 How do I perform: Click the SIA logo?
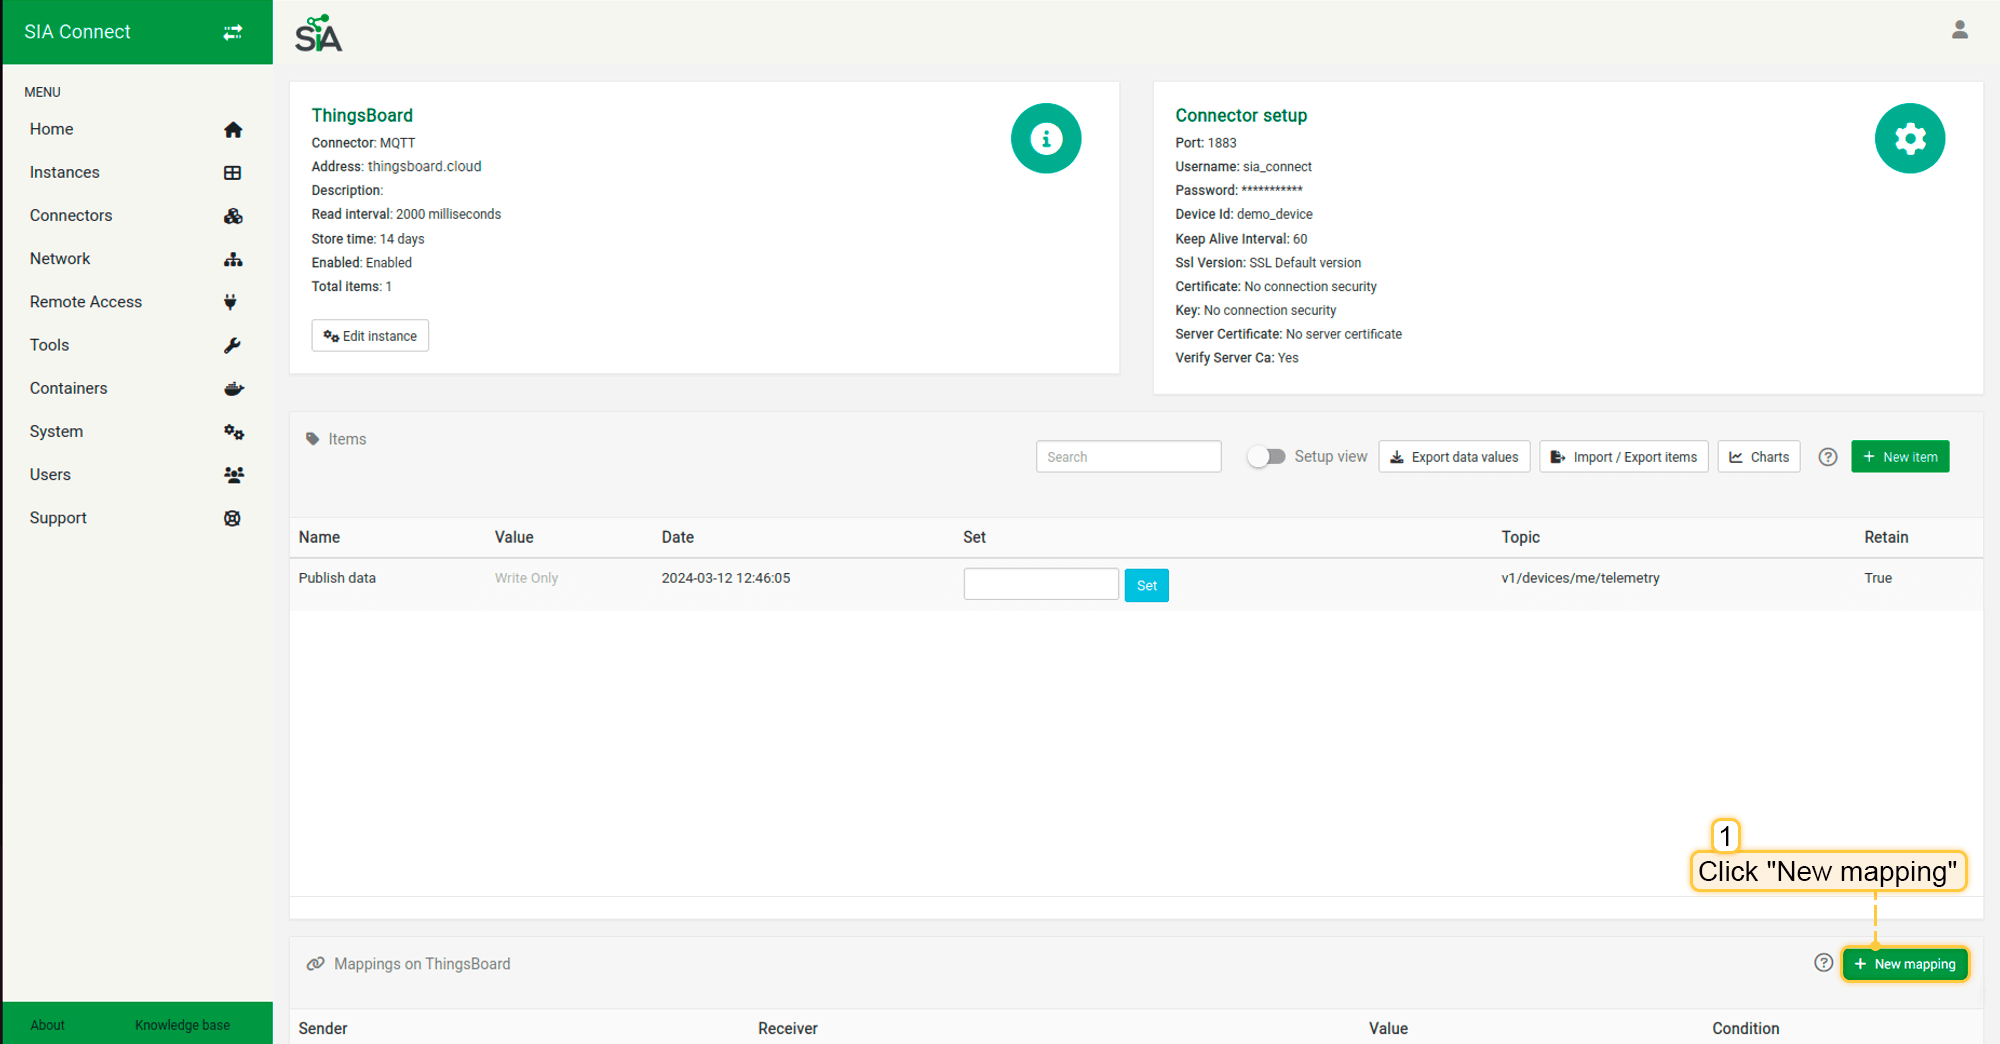coord(319,34)
